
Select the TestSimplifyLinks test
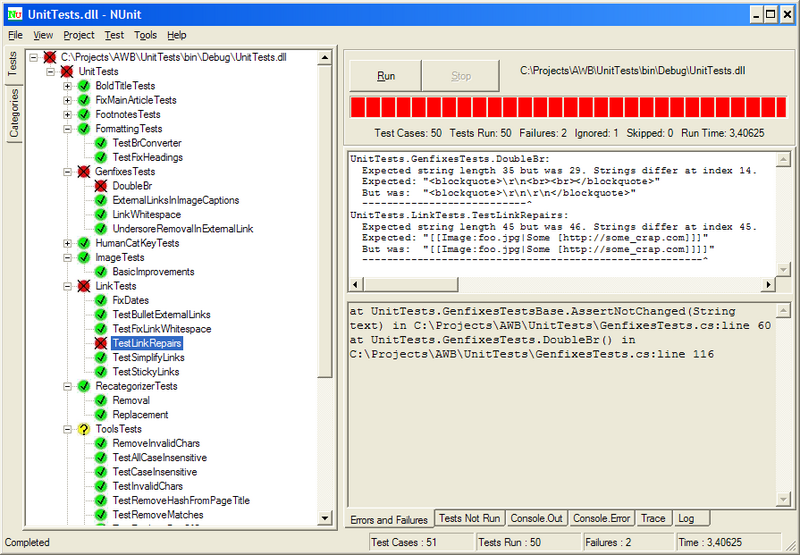[148, 357]
